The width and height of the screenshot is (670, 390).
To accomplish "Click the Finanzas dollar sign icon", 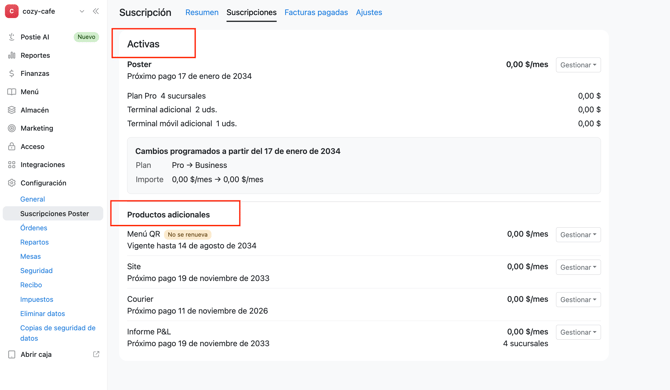I will click(12, 73).
